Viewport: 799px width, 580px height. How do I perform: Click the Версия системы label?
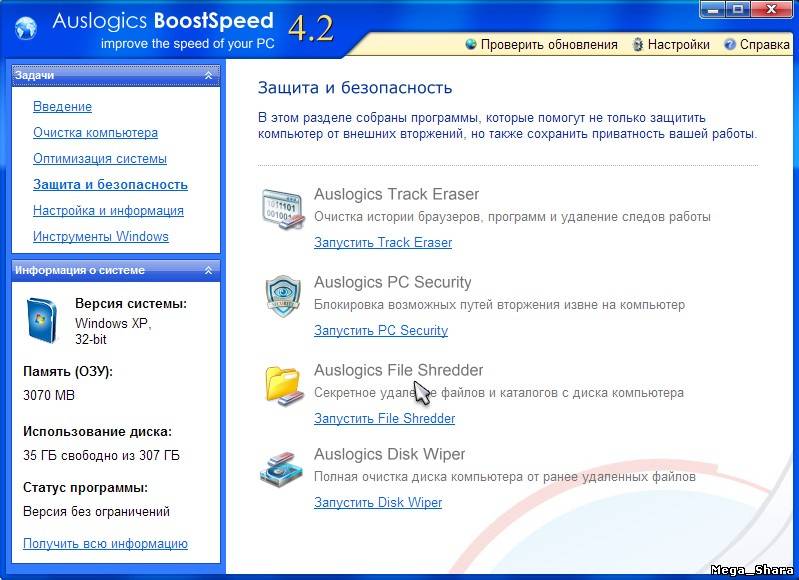(131, 304)
